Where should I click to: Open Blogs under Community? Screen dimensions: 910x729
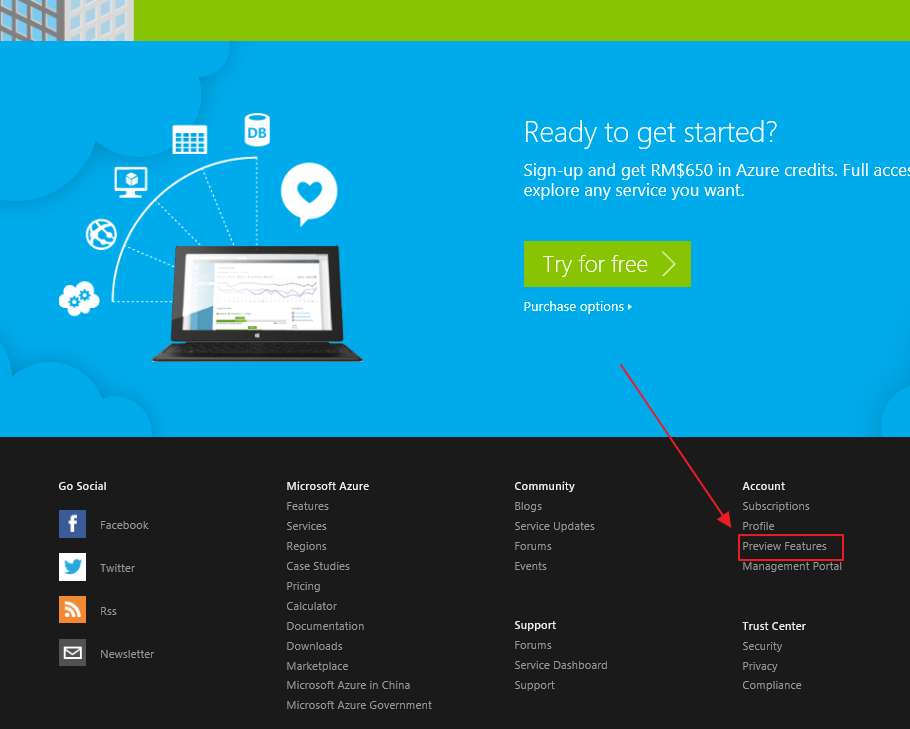pyautogui.click(x=528, y=506)
